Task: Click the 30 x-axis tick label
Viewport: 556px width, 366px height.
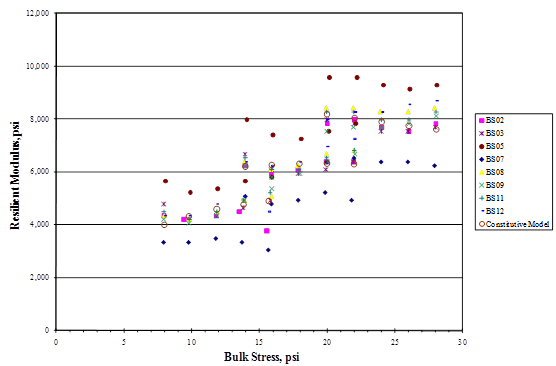Action: coord(462,342)
